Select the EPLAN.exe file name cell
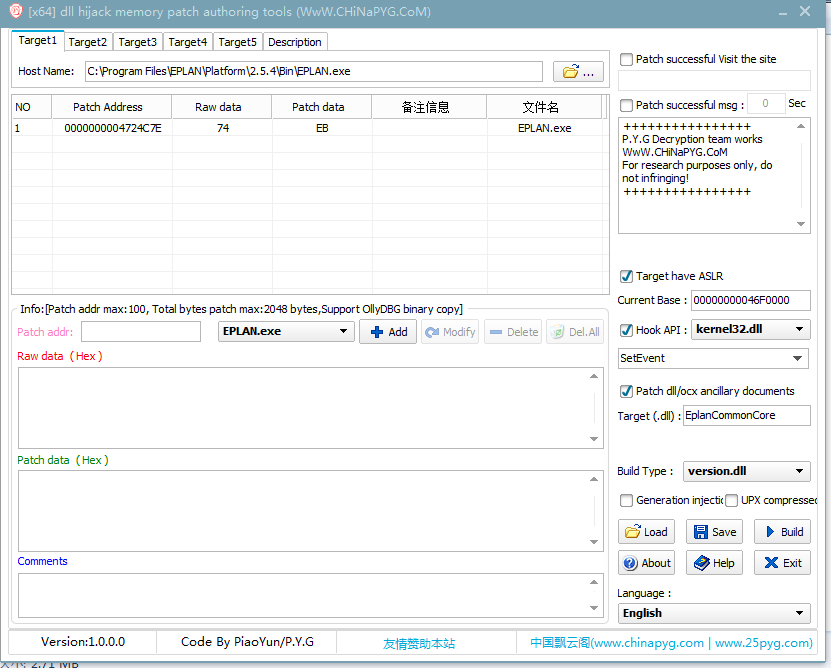The height and width of the screenshot is (668, 831). click(545, 128)
